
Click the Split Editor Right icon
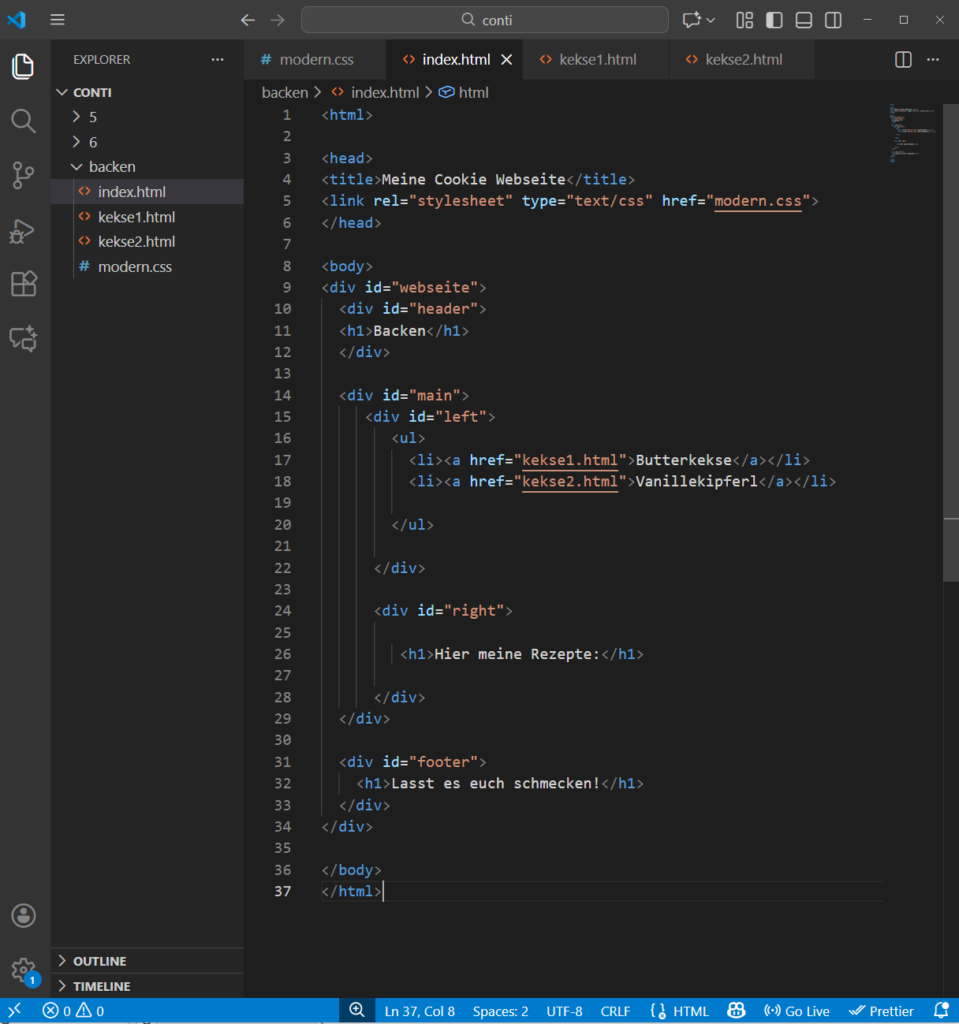903,60
